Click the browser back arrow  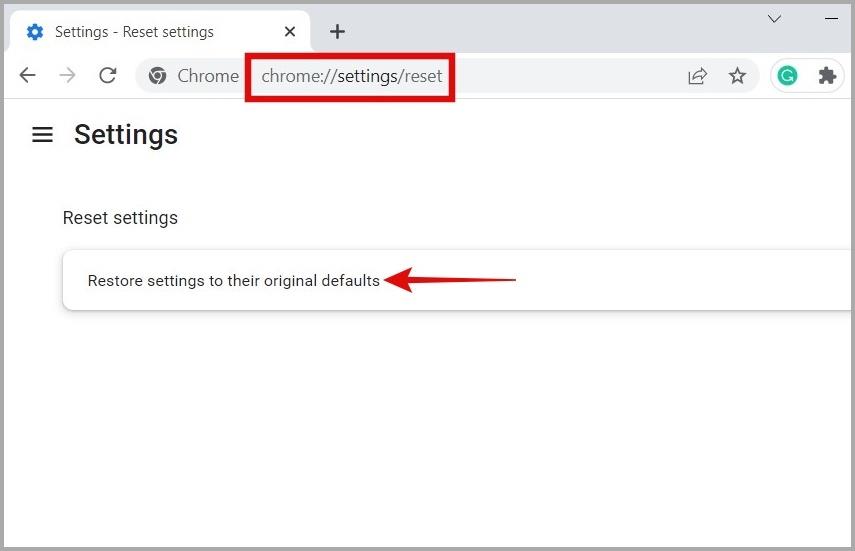pos(27,75)
